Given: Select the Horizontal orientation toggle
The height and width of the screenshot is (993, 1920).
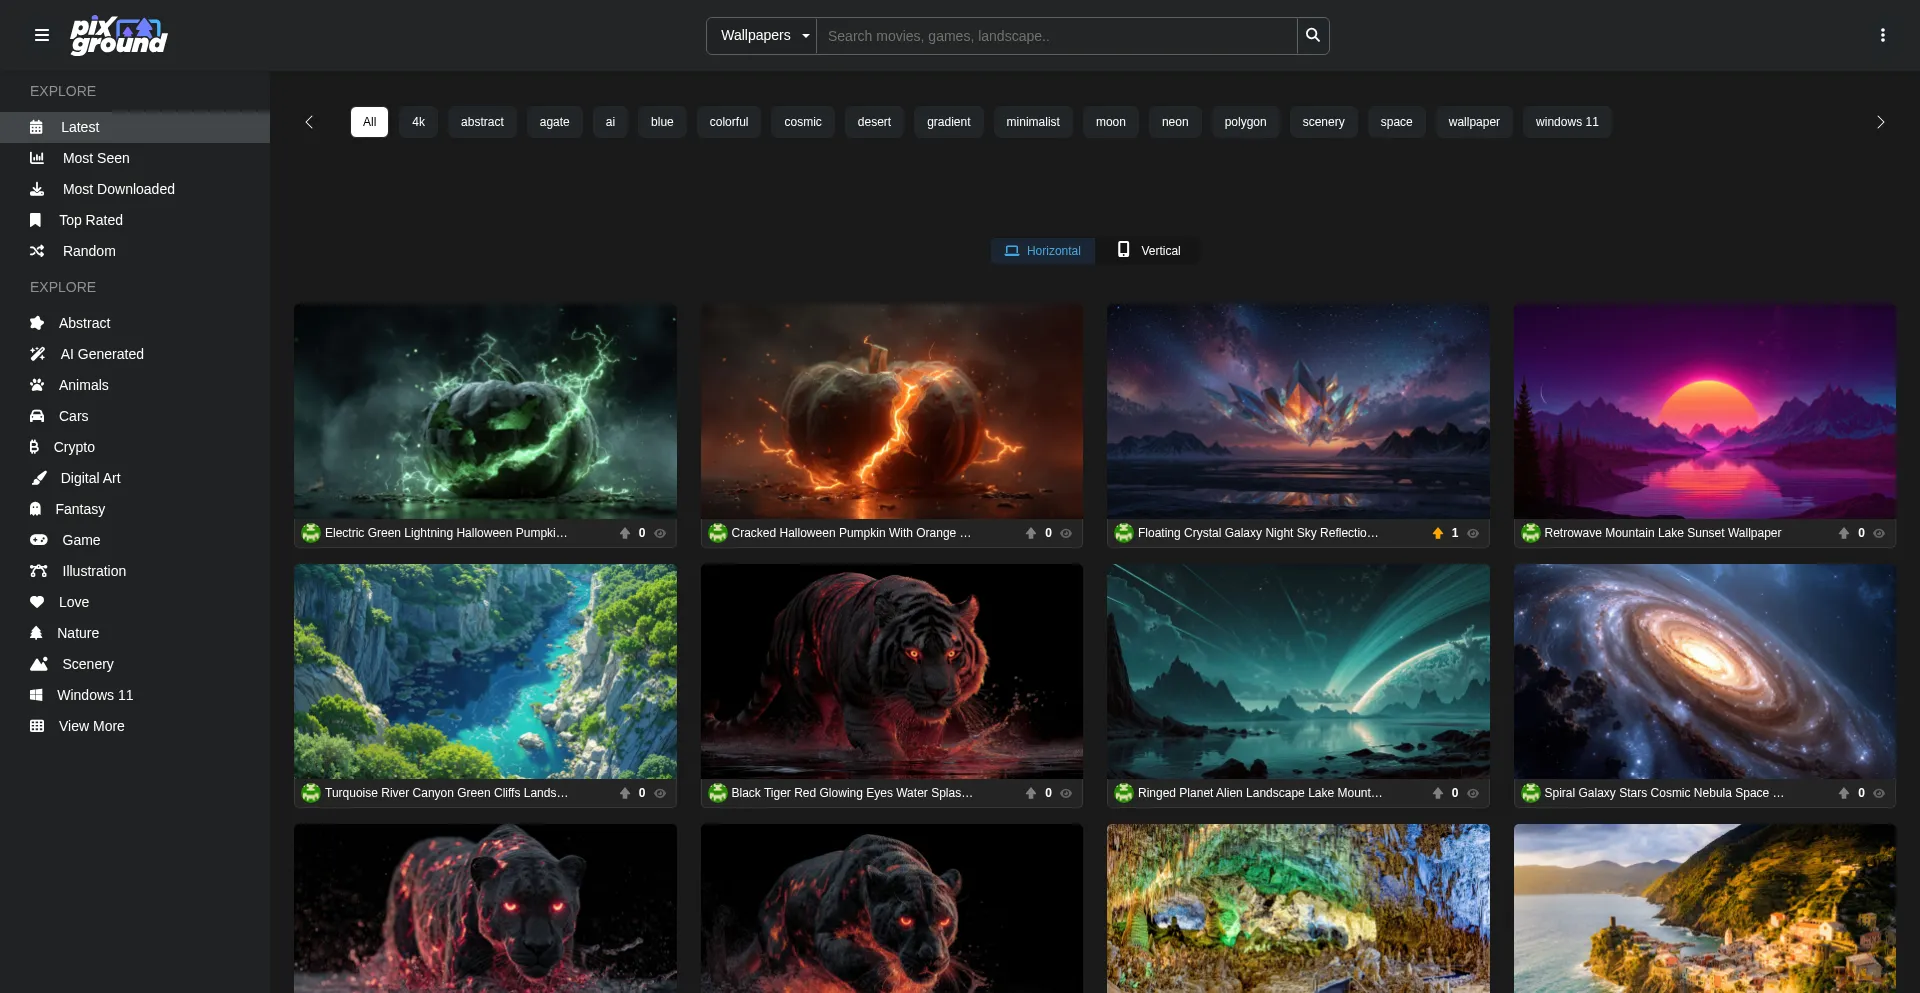Looking at the screenshot, I should [x=1042, y=250].
